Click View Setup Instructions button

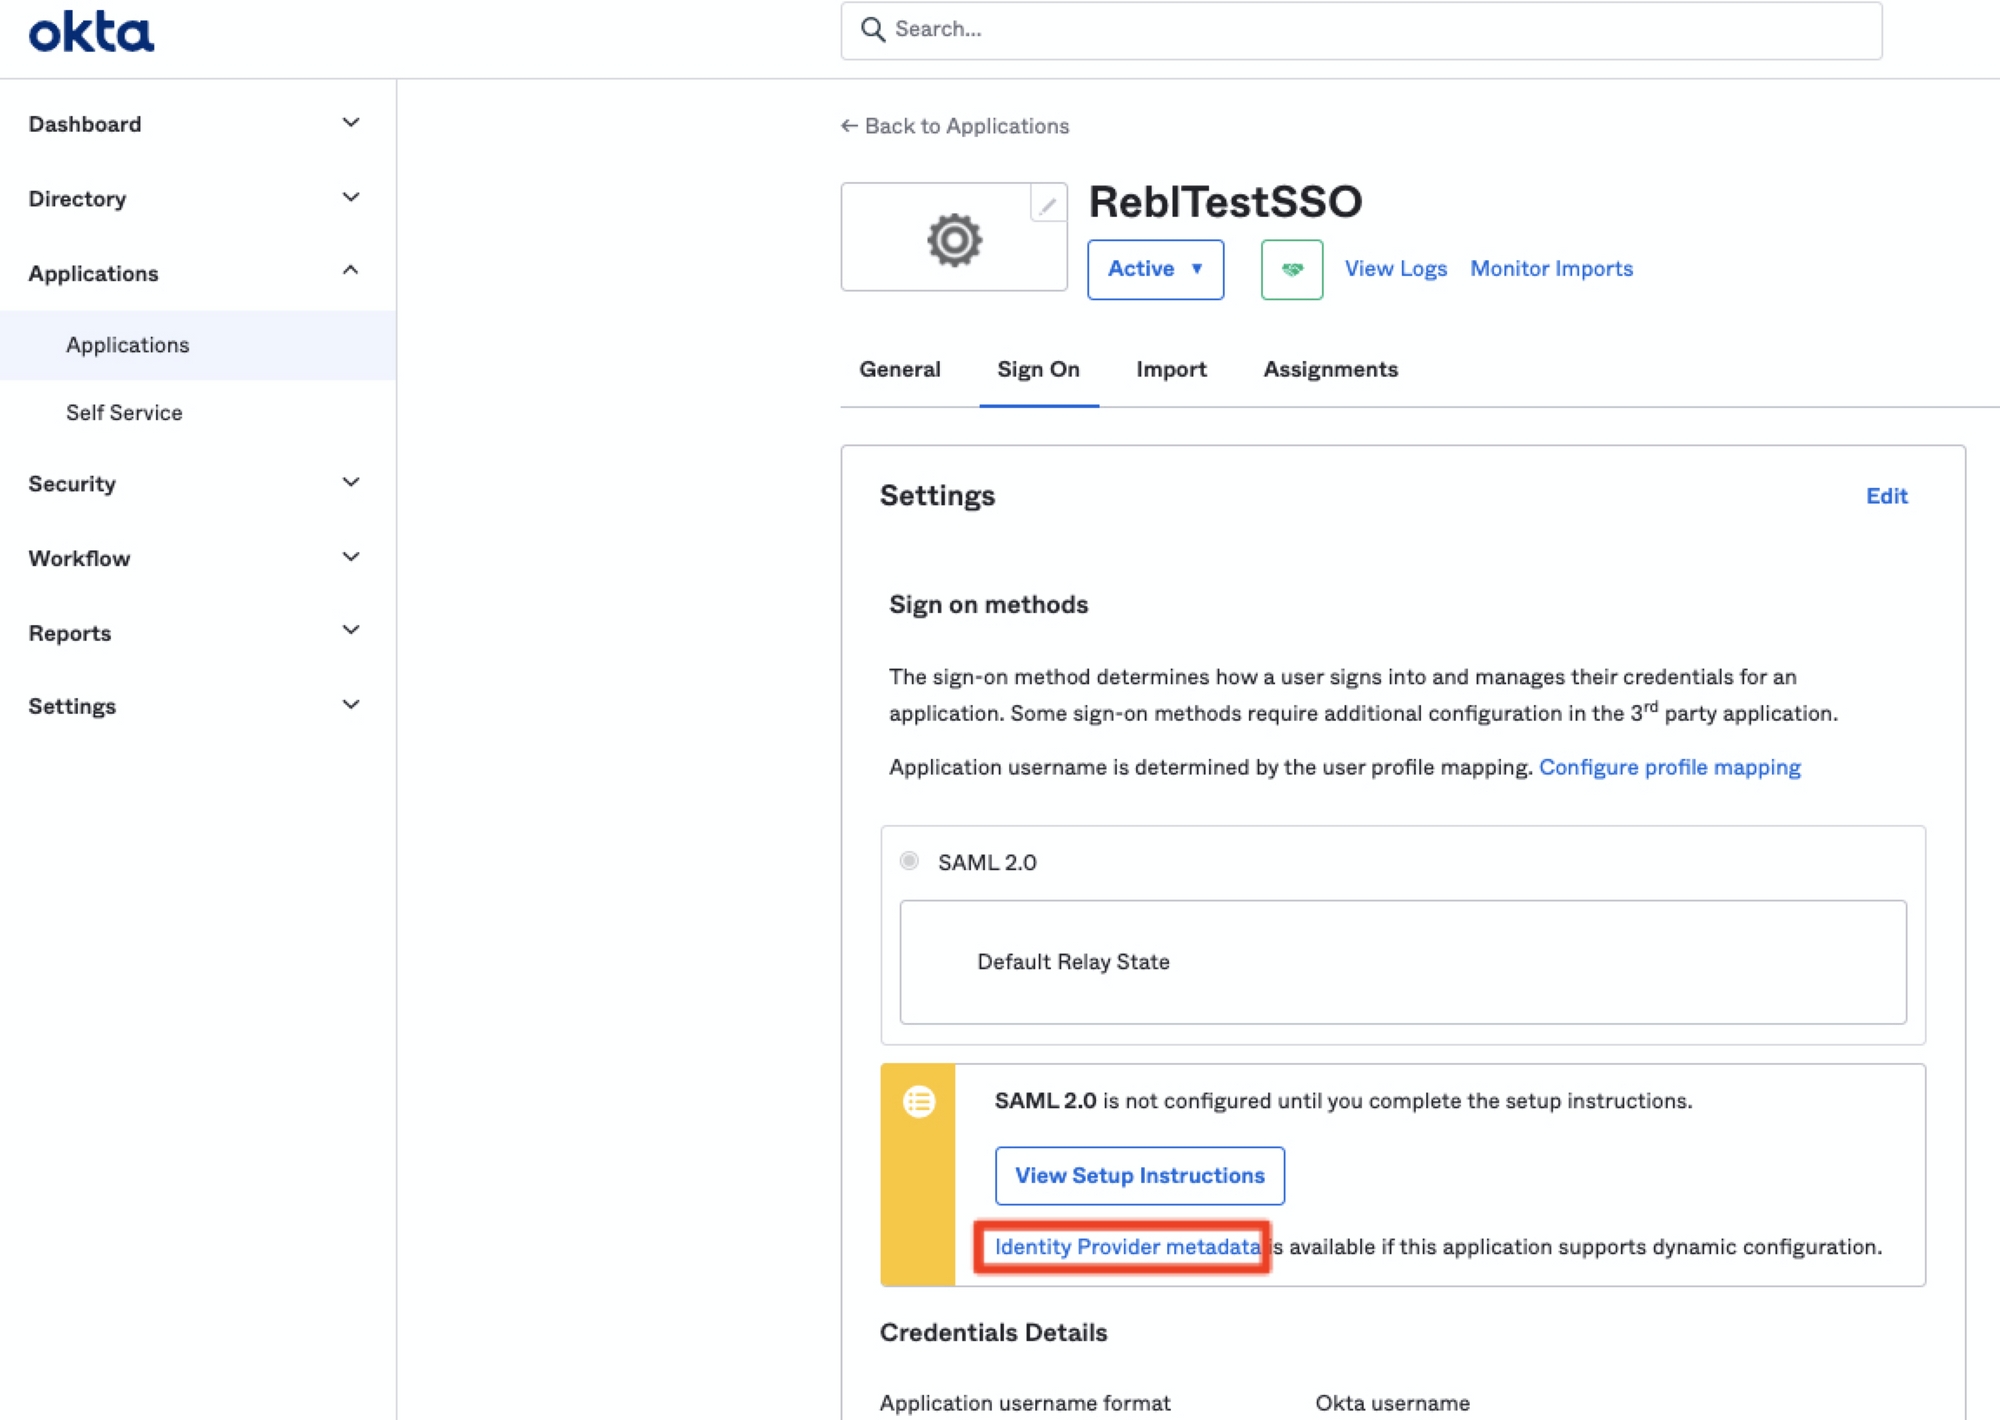(x=1139, y=1176)
